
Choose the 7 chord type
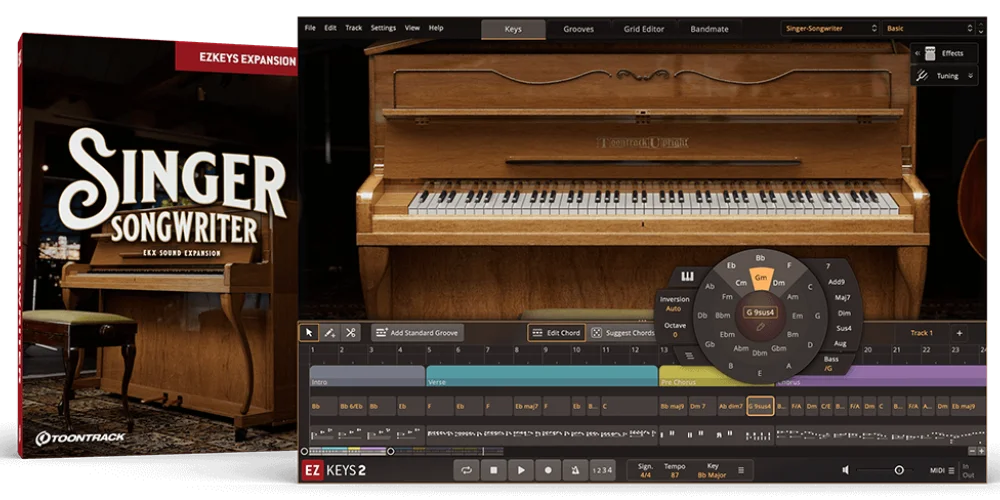point(828,266)
